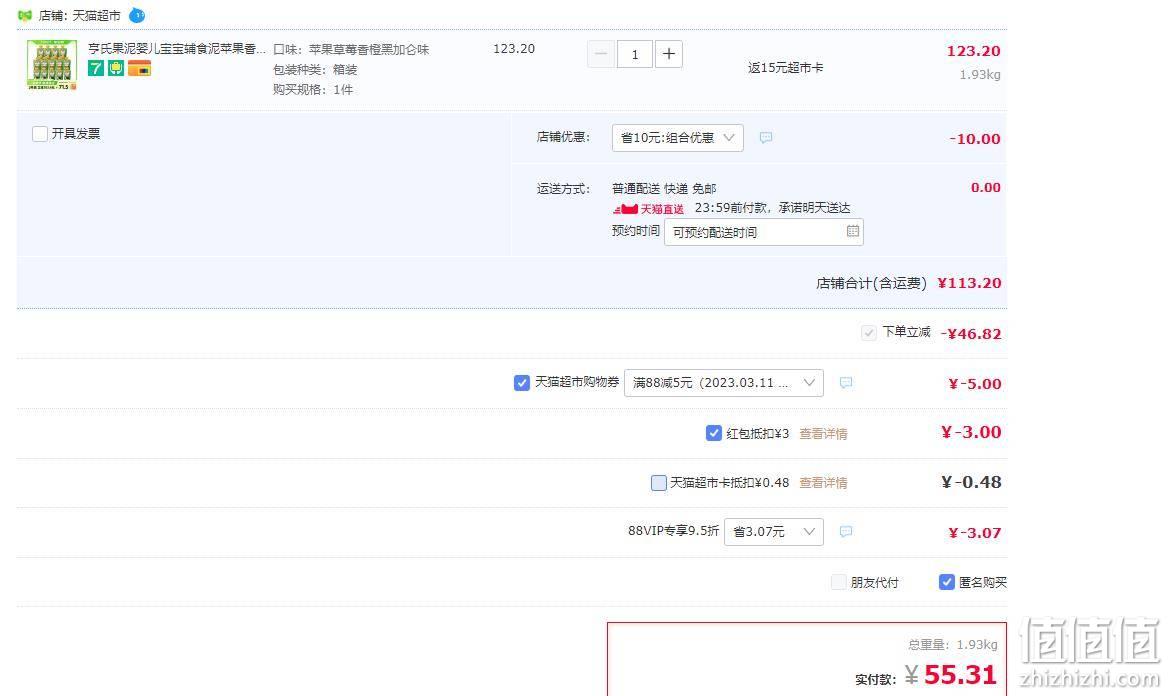Click the green guarantee shield badge icon

116,69
